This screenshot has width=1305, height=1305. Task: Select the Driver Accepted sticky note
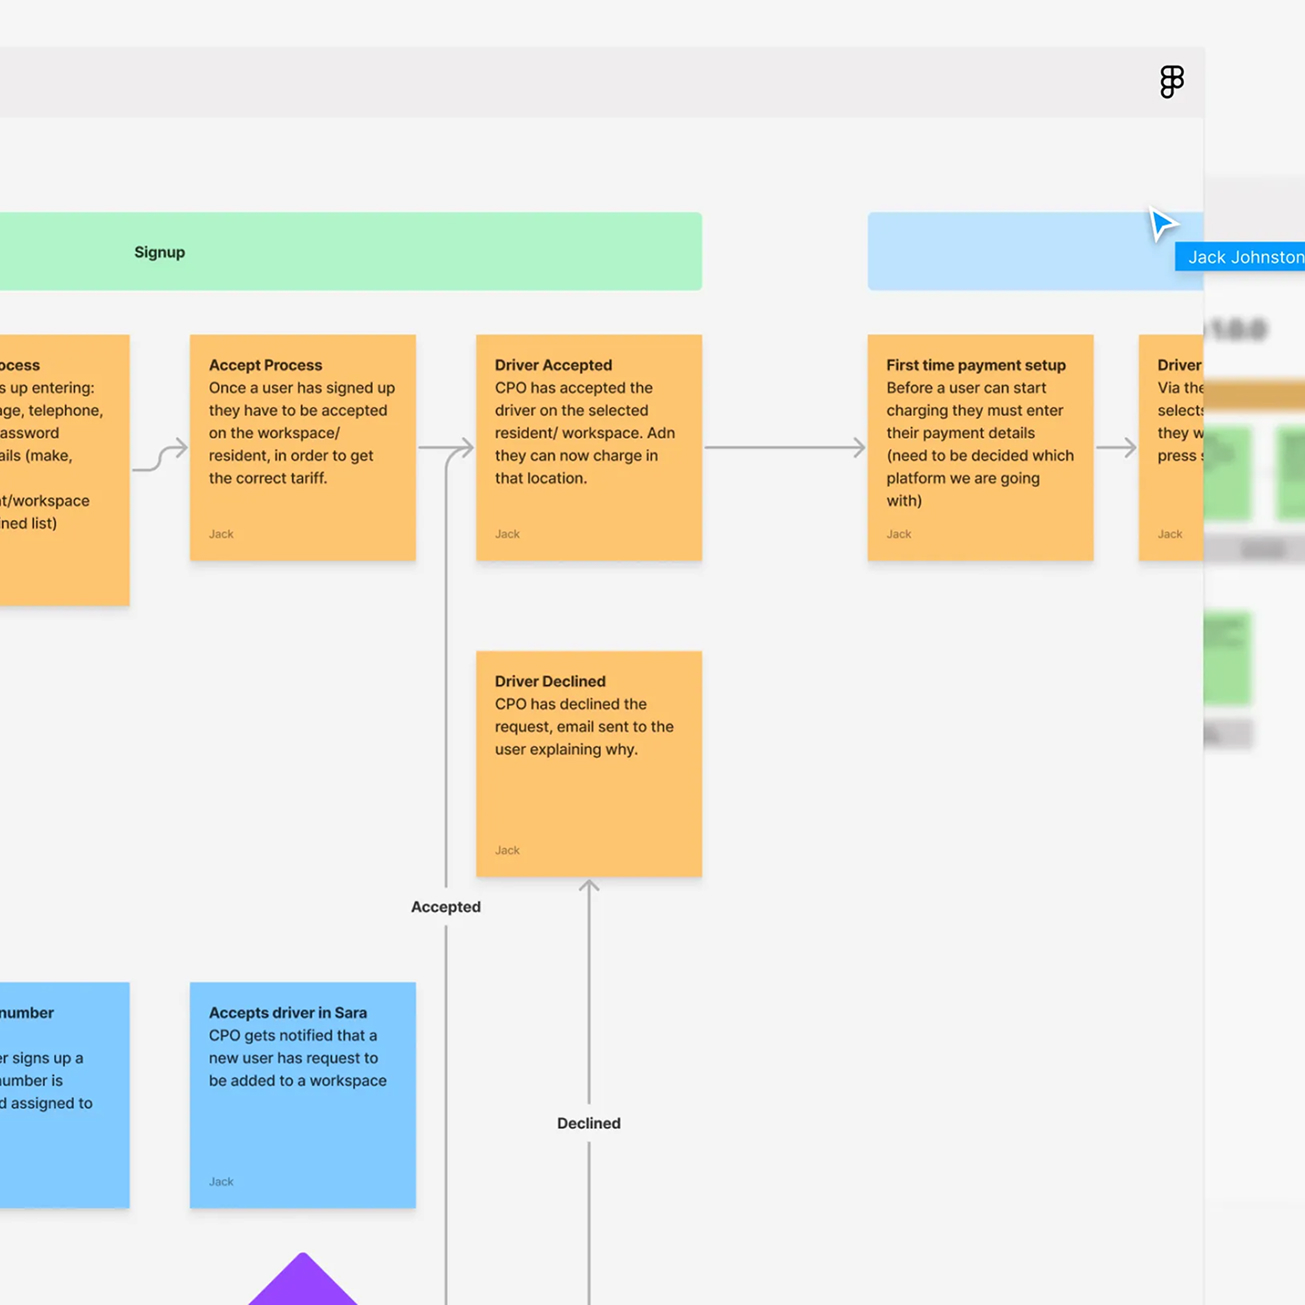(589, 447)
